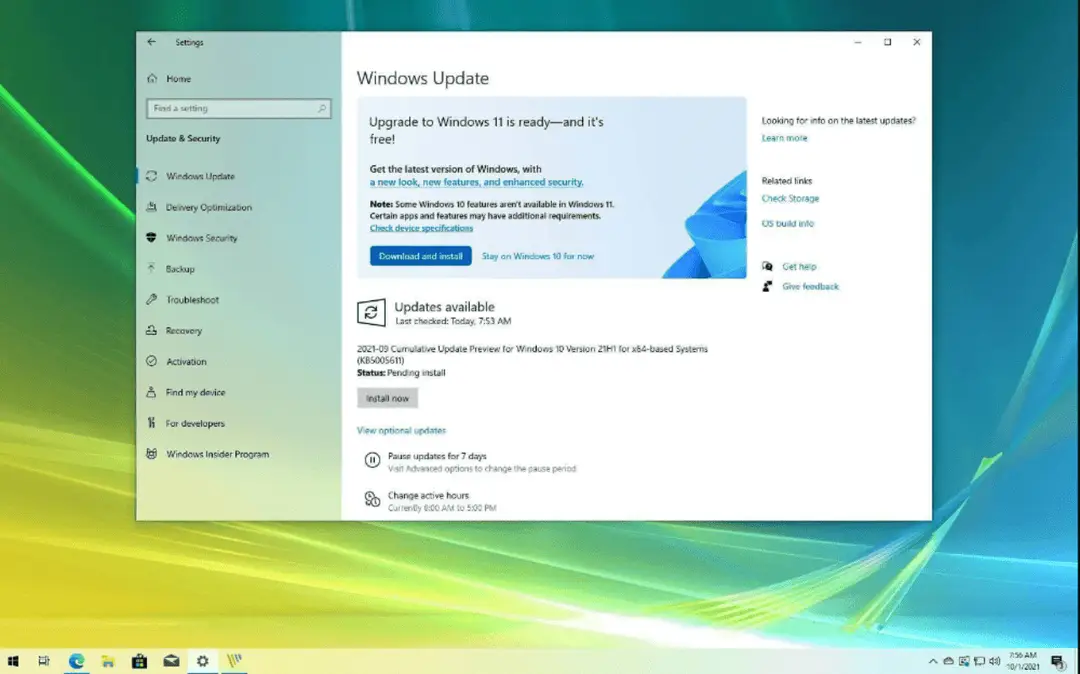Click the Windows Security shield icon
The height and width of the screenshot is (674, 1080).
coord(152,238)
